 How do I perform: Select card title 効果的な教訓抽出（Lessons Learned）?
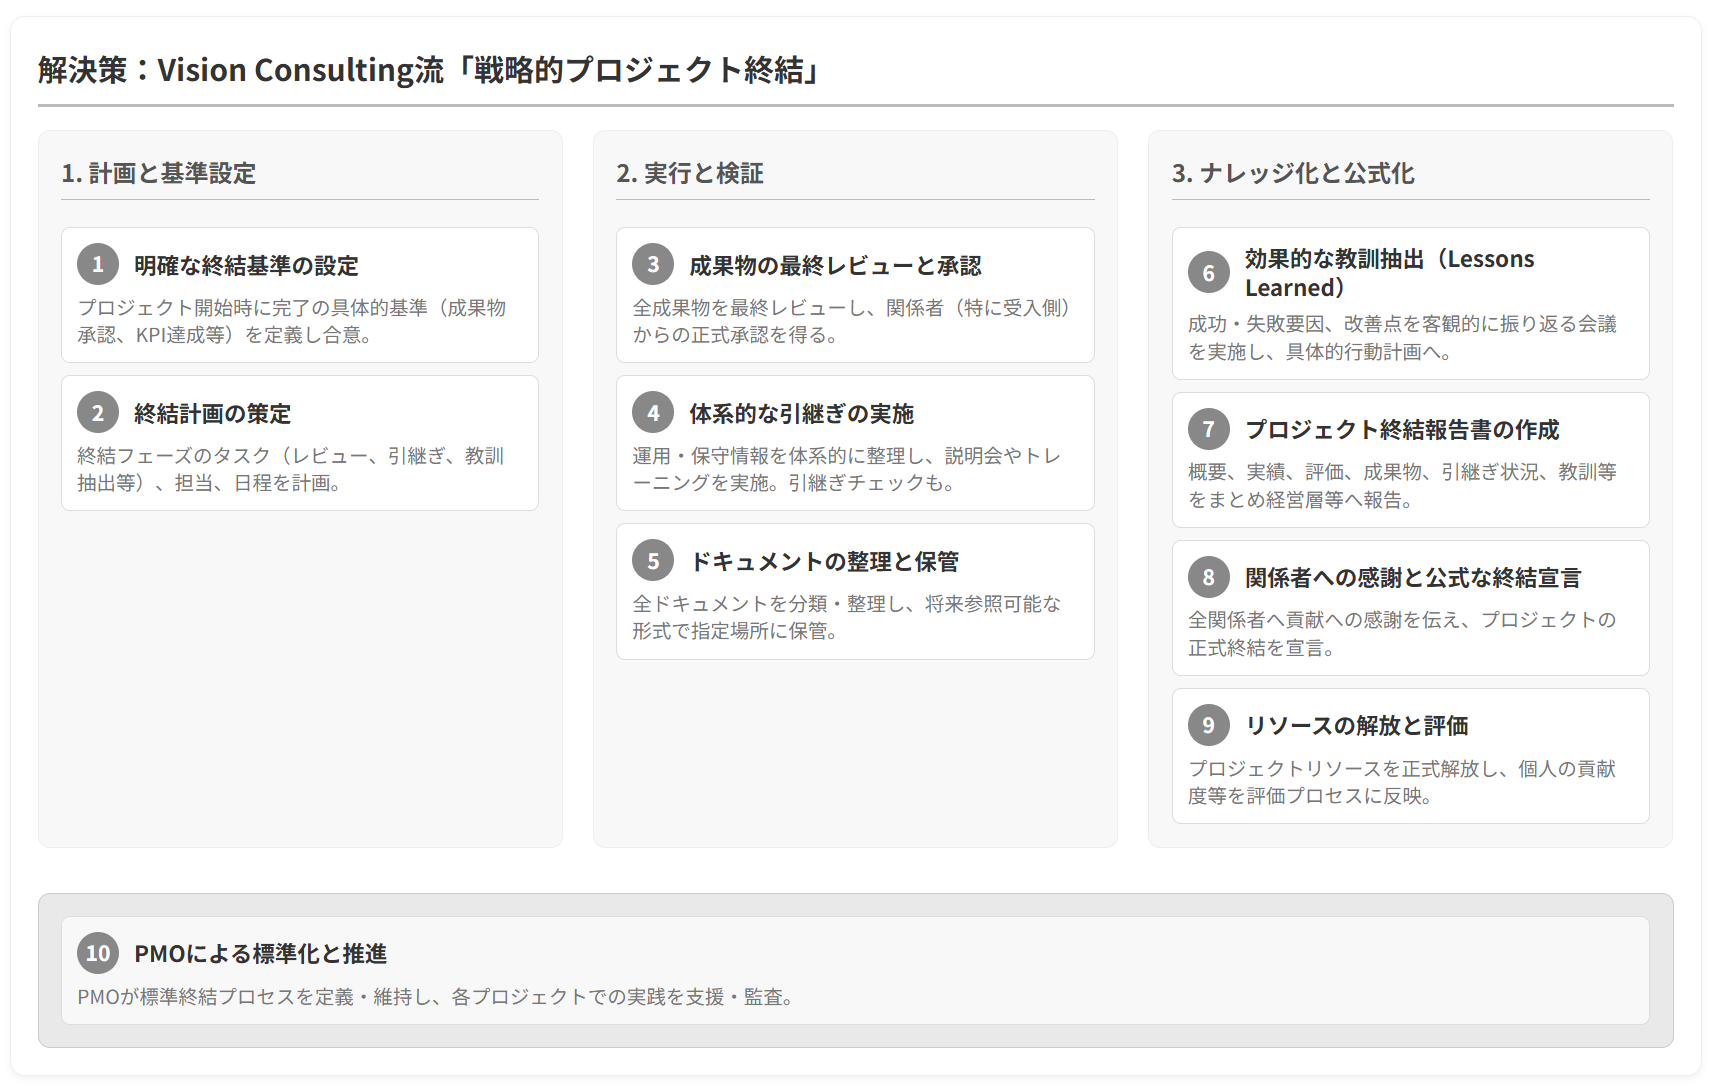pos(1390,273)
